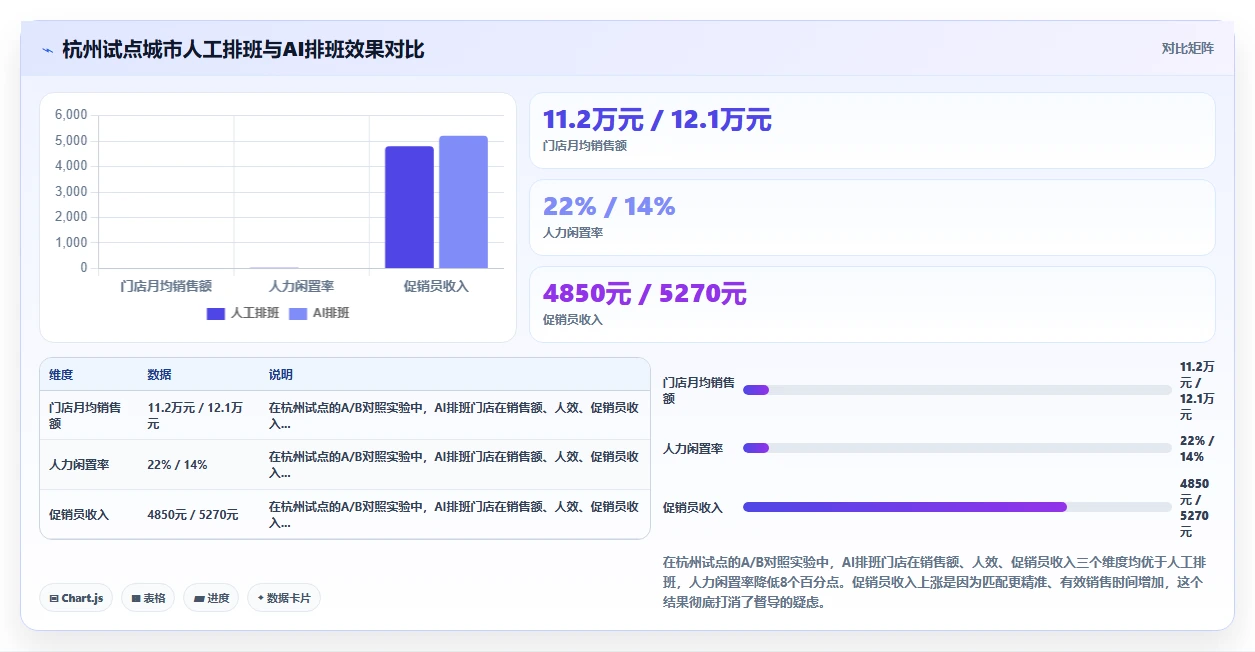Image resolution: width=1255 pixels, height=652 pixels.
Task: Click the 促销员收入 progress bar
Action: click(957, 507)
